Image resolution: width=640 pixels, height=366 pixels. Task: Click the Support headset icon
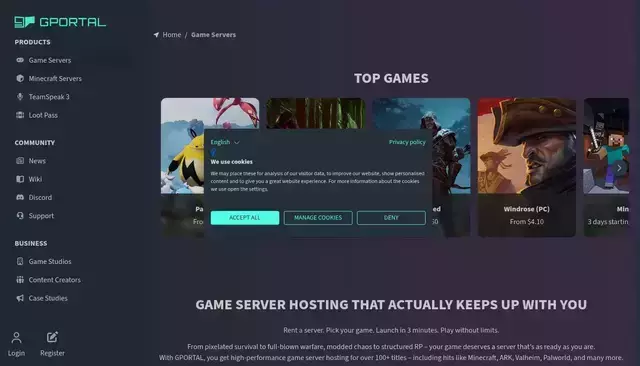[x=20, y=215]
